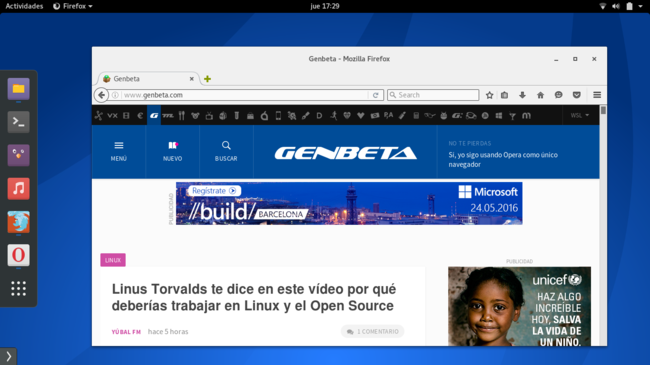This screenshot has height=365, width=650.
Task: Open the Firefox app menu in top bar
Action: pos(73,6)
